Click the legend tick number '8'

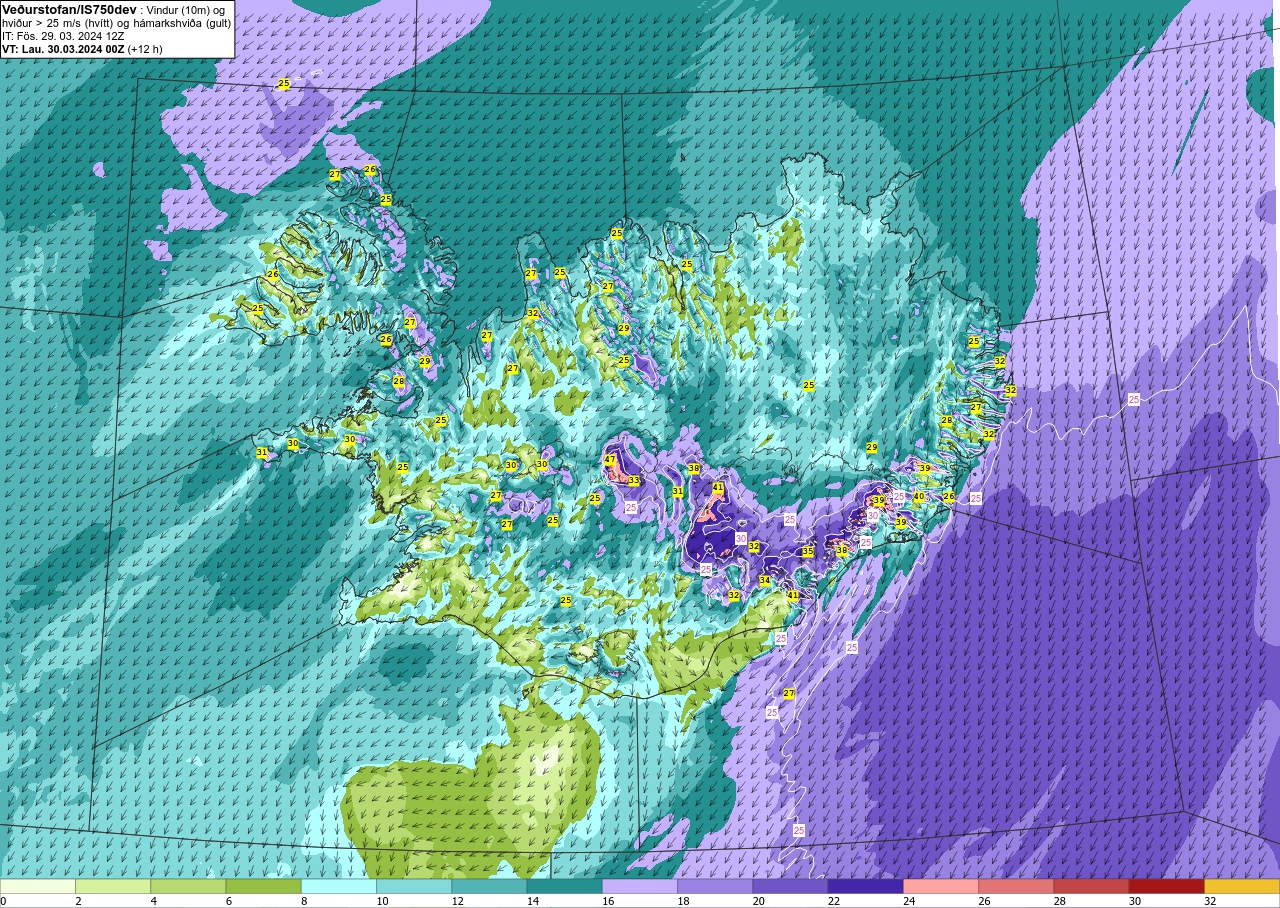pos(302,901)
